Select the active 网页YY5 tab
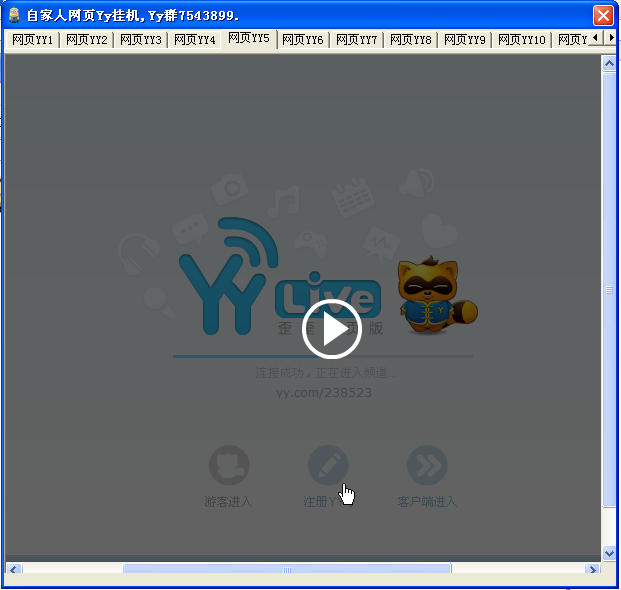621x590 pixels. (x=249, y=38)
